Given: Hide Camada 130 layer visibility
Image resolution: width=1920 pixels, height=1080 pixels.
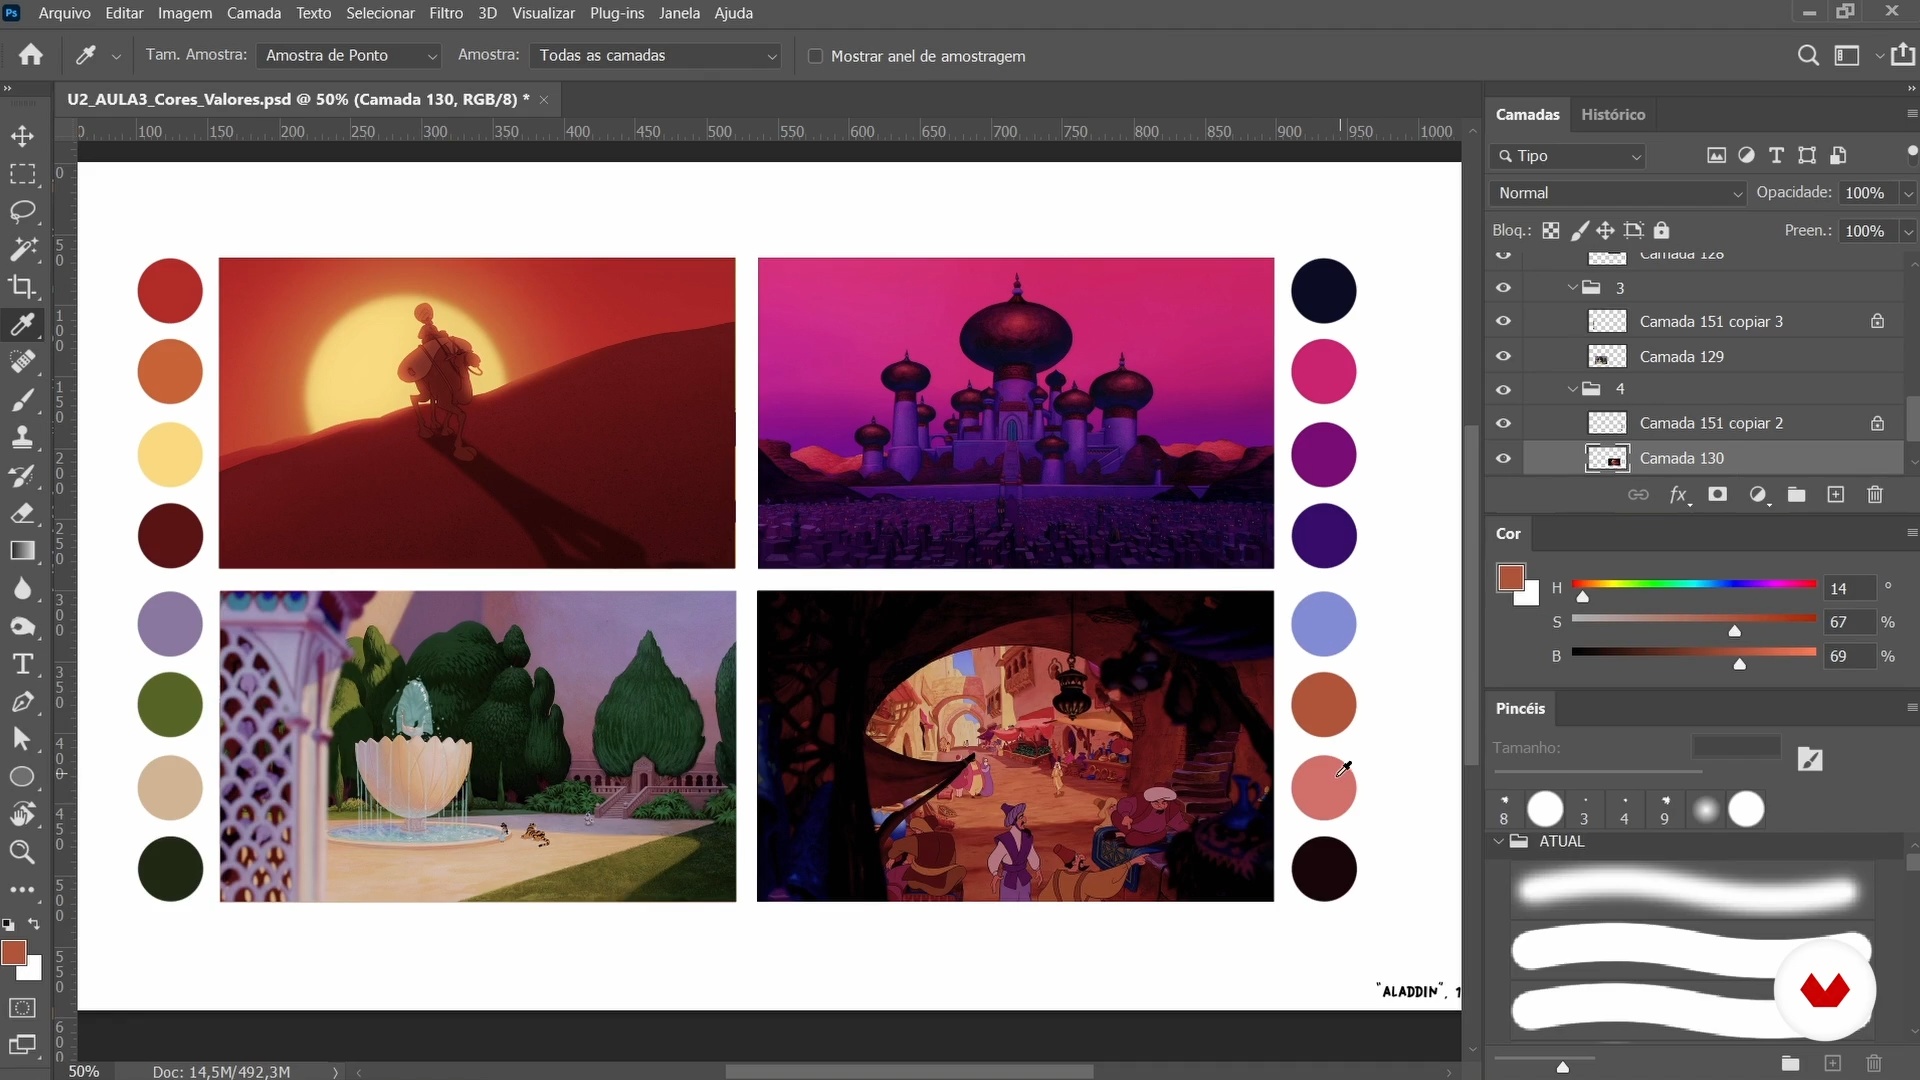Looking at the screenshot, I should [1503, 459].
